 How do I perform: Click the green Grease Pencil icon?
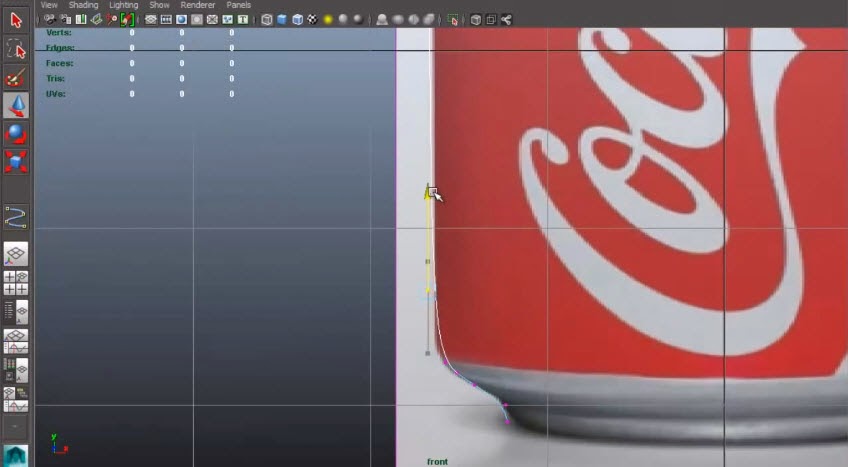pyautogui.click(x=127, y=20)
